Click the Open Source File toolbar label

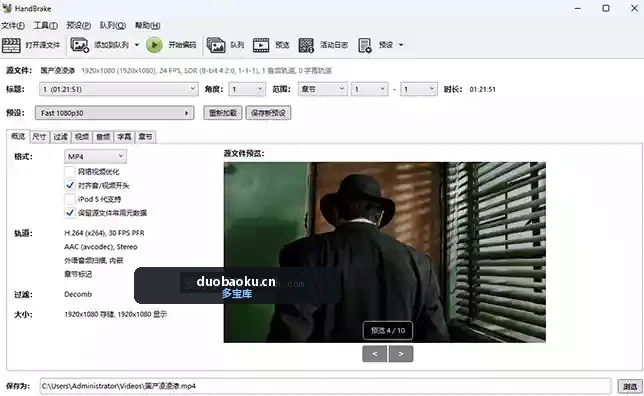point(42,45)
